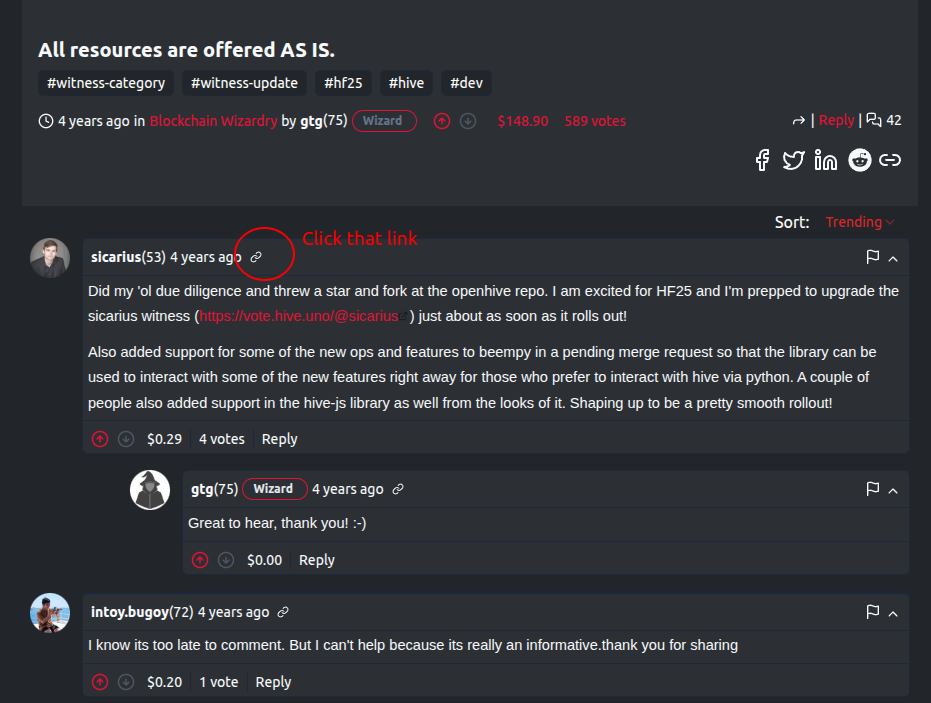931x703 pixels.
Task: Upvote the sicarius comment
Action: pos(100,439)
